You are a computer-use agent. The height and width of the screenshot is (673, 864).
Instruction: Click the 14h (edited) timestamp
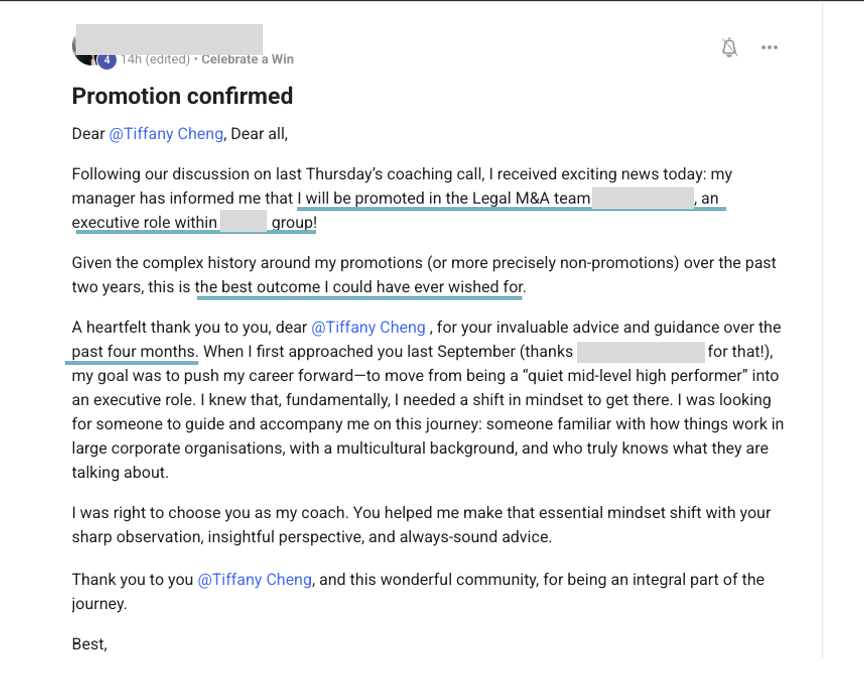pyautogui.click(x=155, y=59)
